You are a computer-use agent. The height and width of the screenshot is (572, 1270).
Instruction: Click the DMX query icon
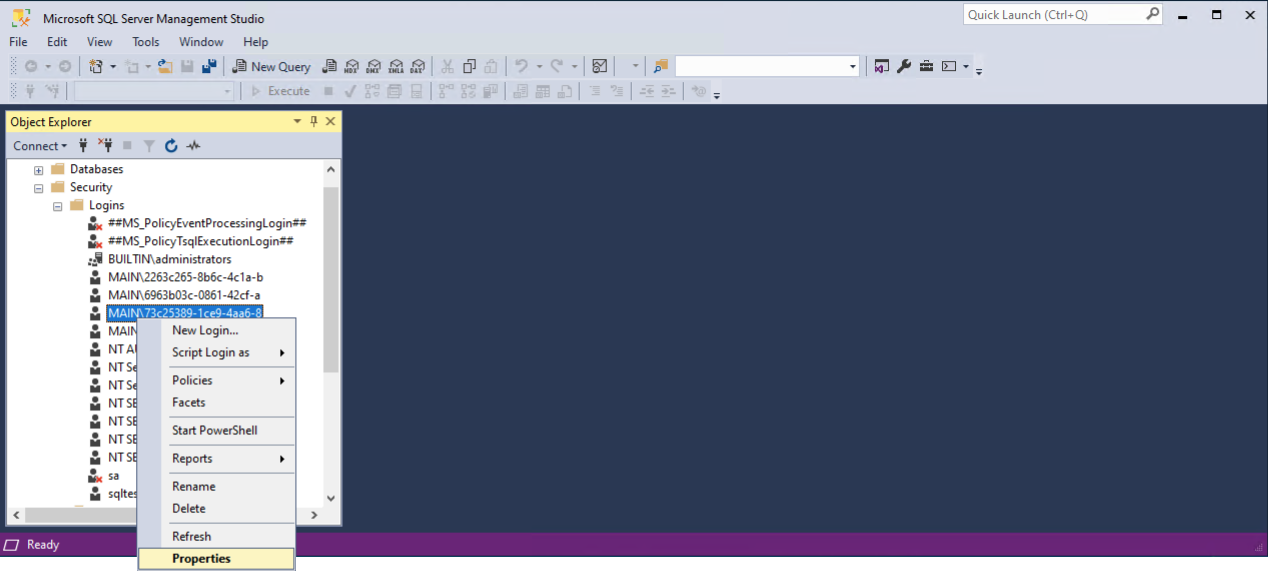click(373, 66)
